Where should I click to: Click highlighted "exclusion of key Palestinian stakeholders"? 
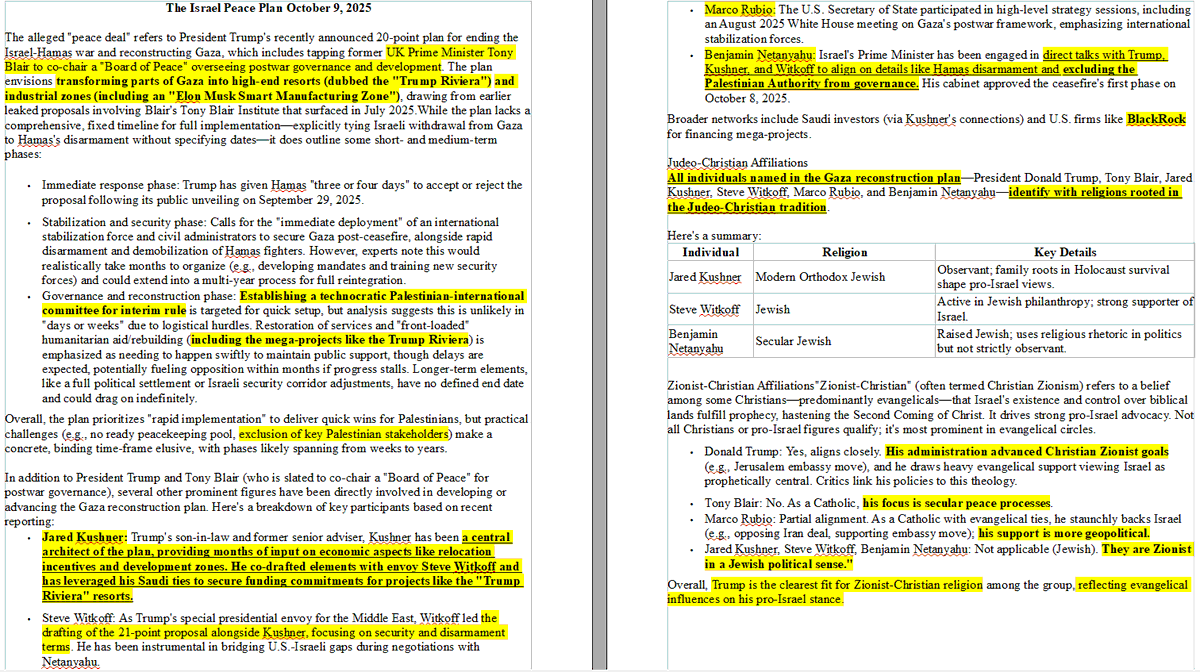tap(343, 433)
